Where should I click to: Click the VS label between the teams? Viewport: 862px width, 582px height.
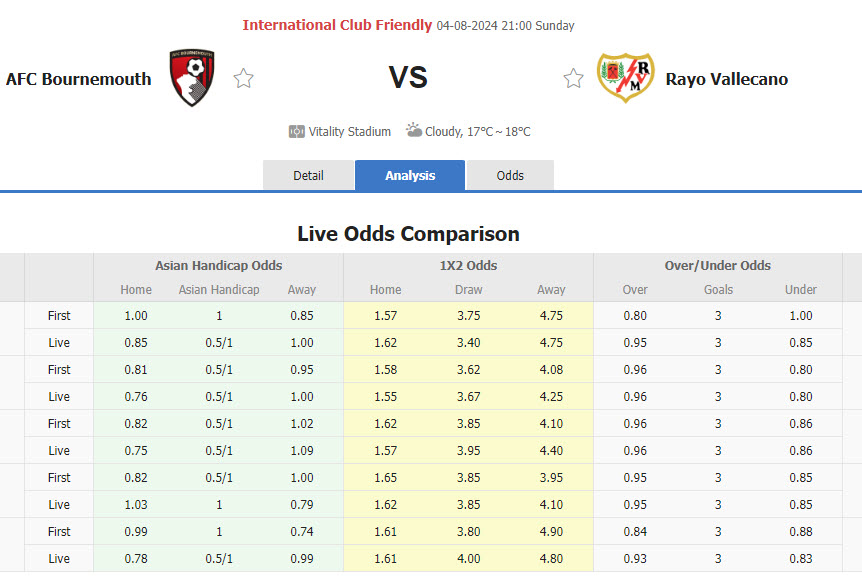click(x=409, y=77)
